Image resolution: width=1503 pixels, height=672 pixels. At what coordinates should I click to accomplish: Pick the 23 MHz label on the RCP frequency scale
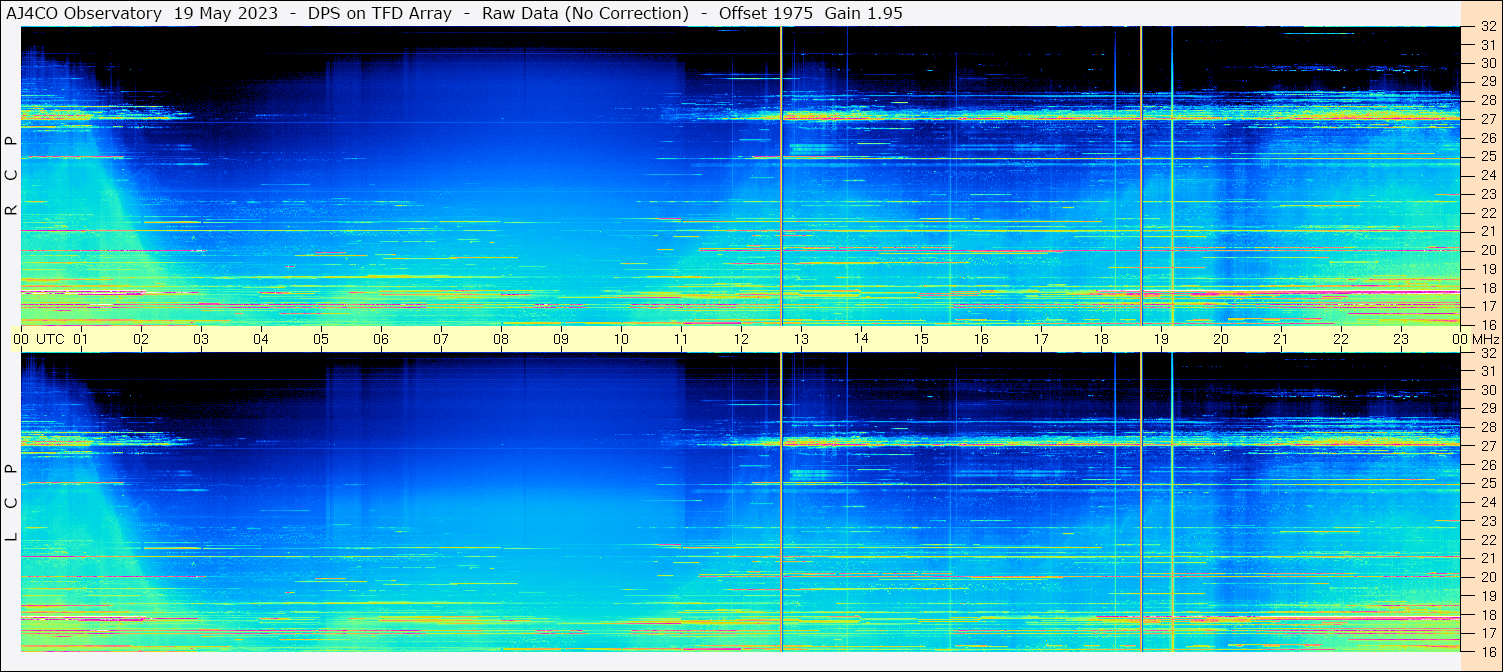click(1488, 194)
